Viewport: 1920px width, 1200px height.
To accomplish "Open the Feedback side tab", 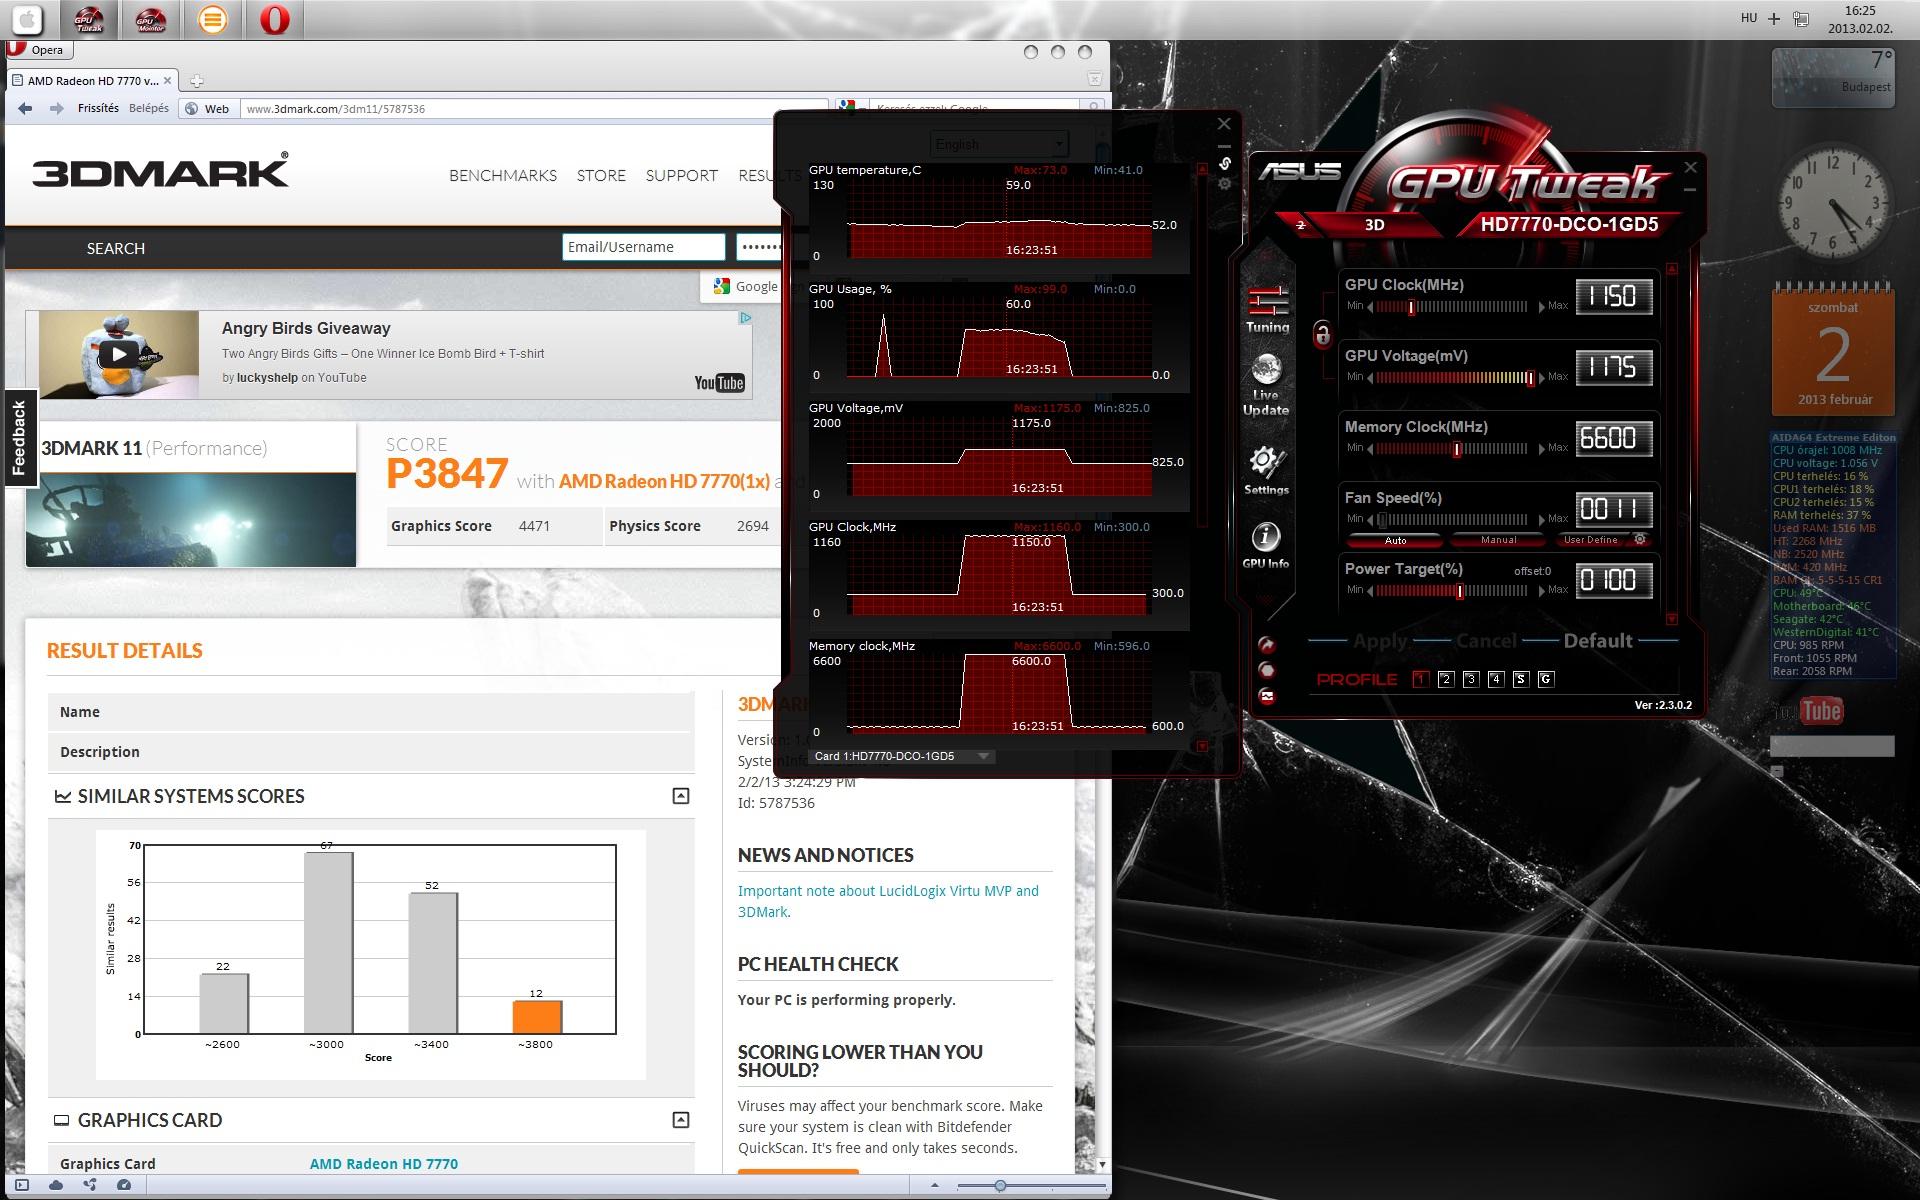I will pos(19,438).
